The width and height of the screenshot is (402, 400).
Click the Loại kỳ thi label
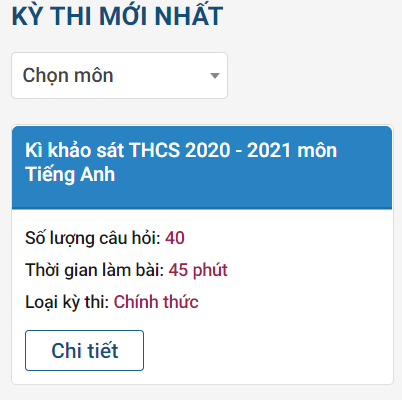point(67,302)
